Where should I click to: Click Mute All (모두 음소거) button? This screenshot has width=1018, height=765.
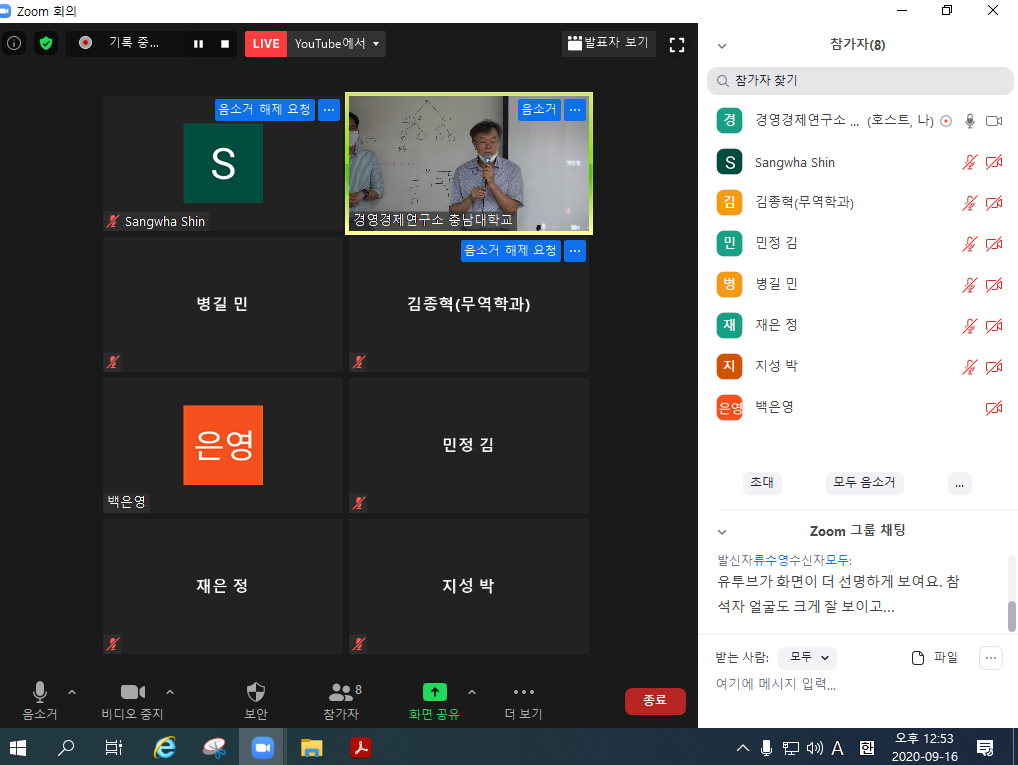864,483
